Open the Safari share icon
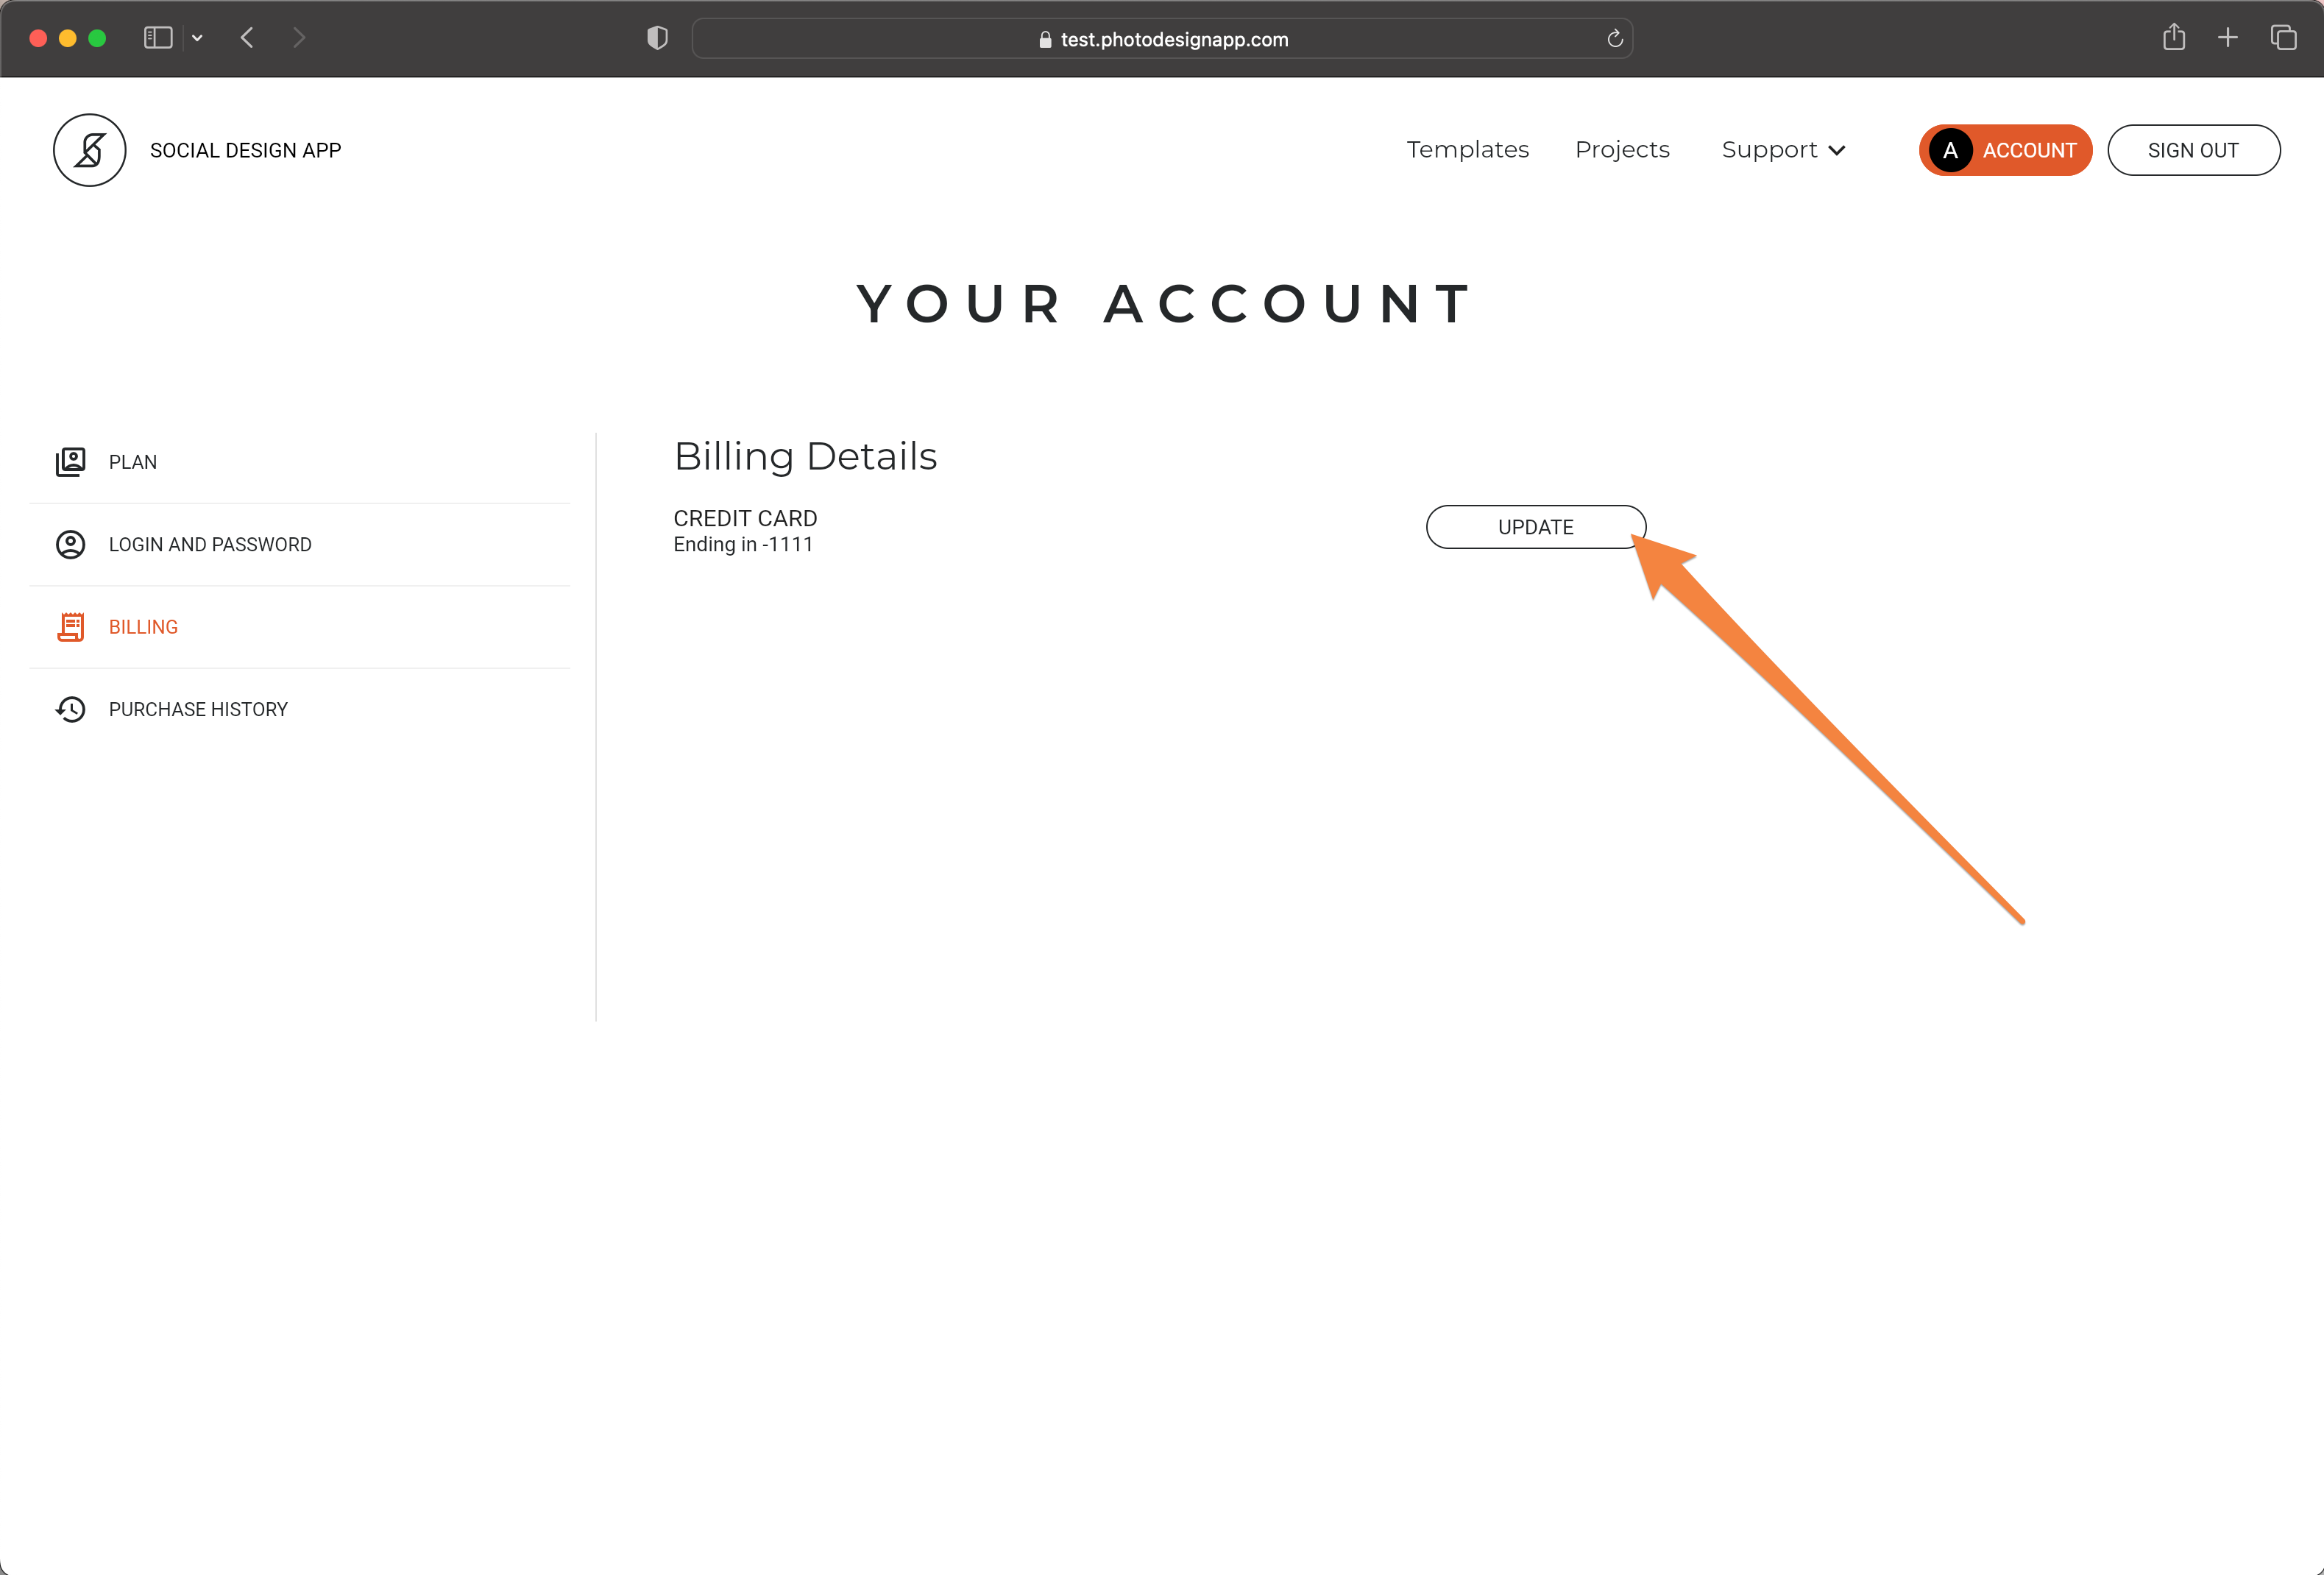 (2174, 37)
